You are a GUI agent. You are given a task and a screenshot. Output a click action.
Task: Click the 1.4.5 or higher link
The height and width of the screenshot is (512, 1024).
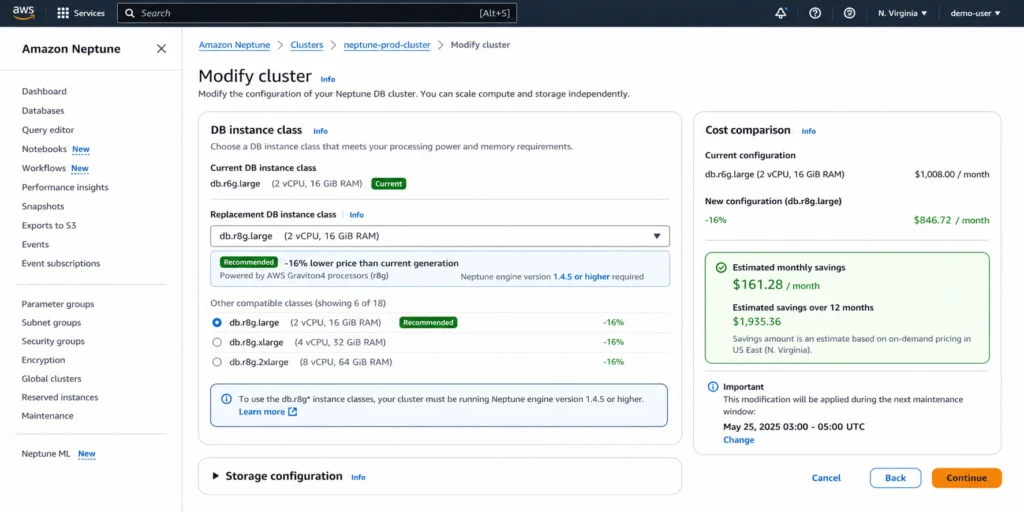pyautogui.click(x=581, y=277)
